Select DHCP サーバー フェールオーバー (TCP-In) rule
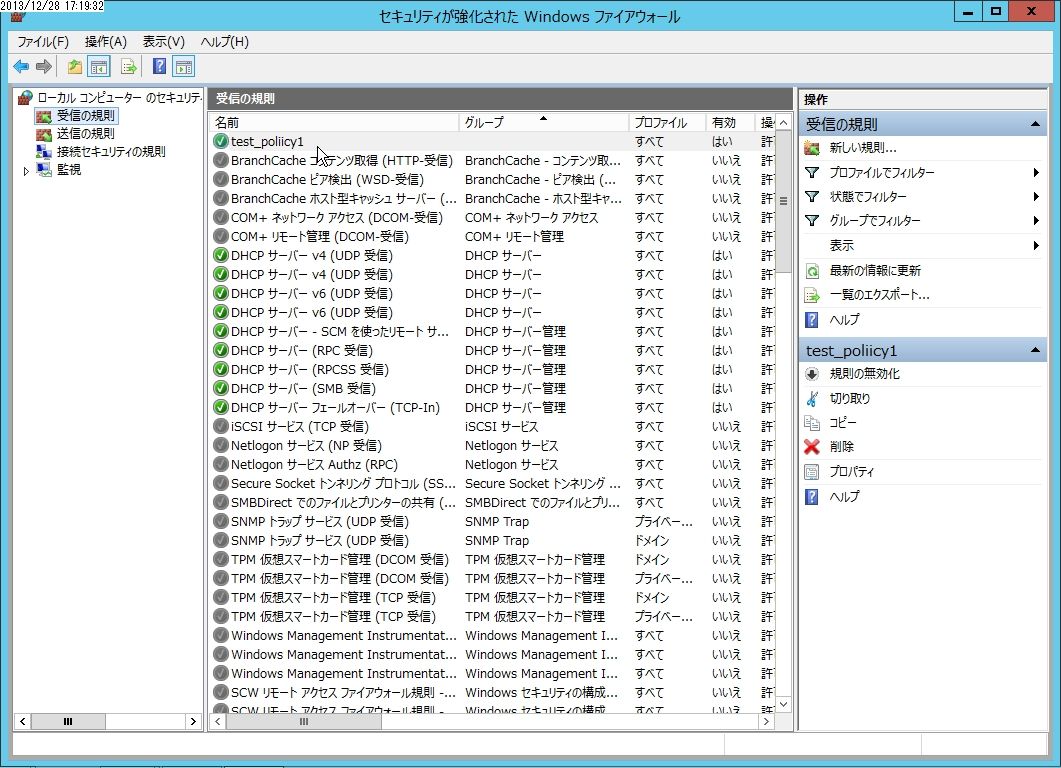This screenshot has width=1061, height=768. coord(493,407)
